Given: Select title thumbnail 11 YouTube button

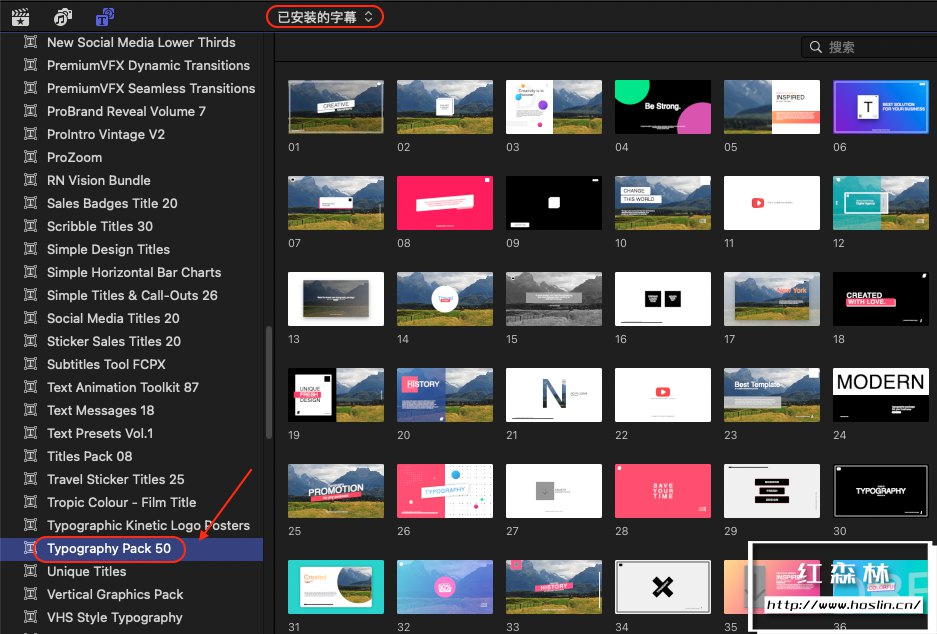Looking at the screenshot, I should pyautogui.click(x=772, y=203).
